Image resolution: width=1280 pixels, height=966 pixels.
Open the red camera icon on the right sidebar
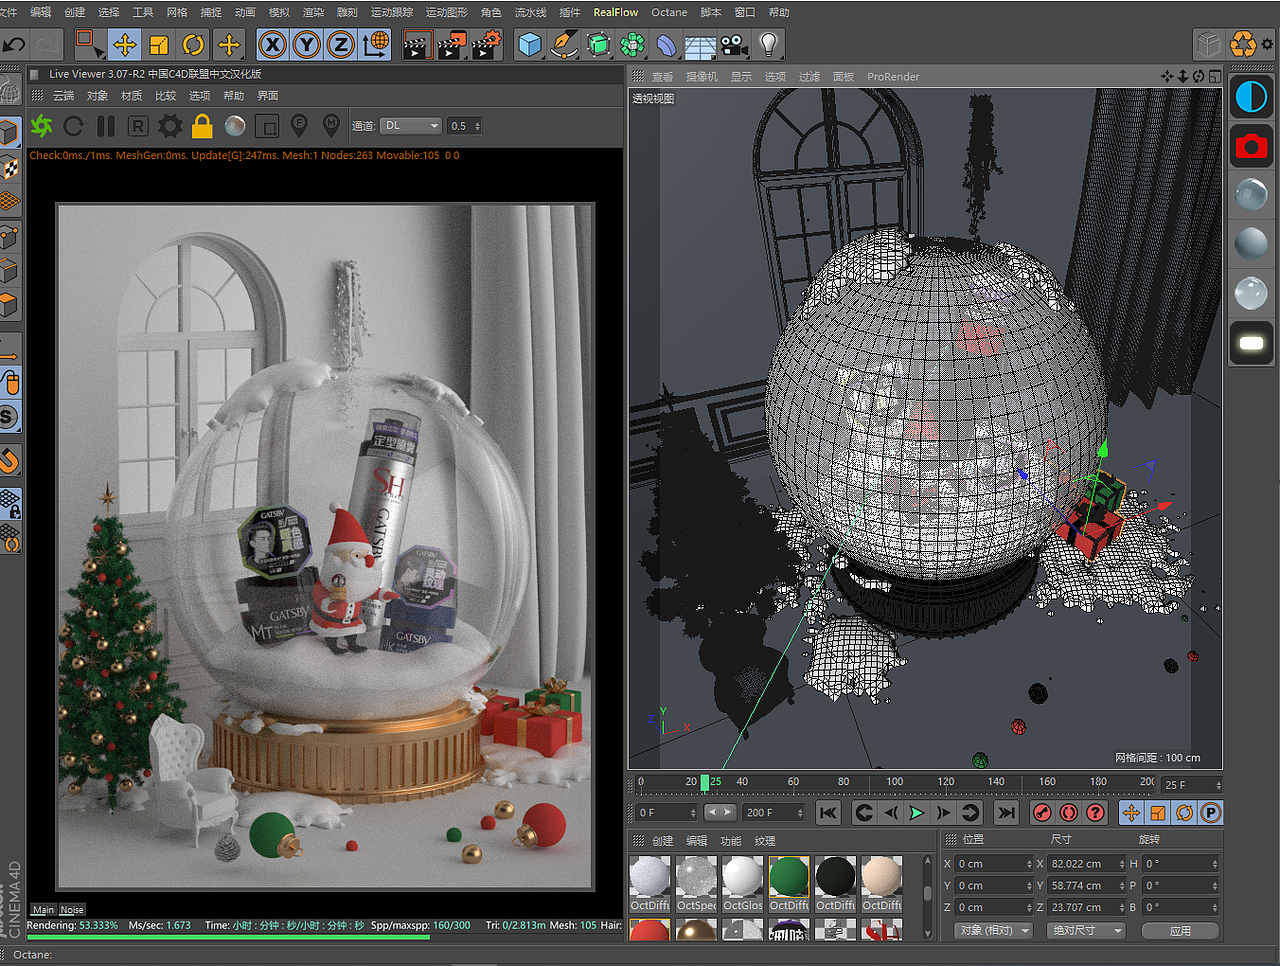[x=1251, y=145]
